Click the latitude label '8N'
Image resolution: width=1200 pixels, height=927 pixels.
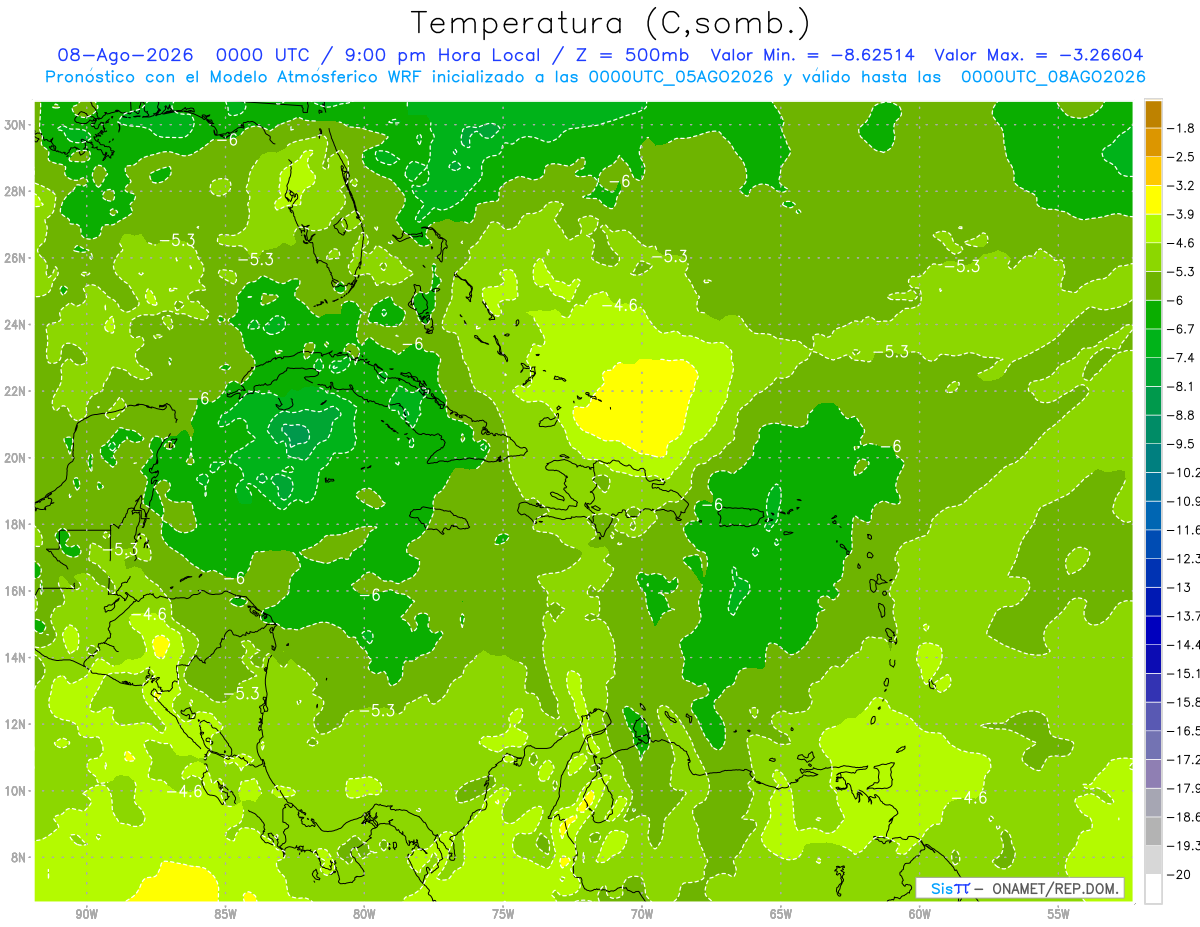[x=20, y=857]
